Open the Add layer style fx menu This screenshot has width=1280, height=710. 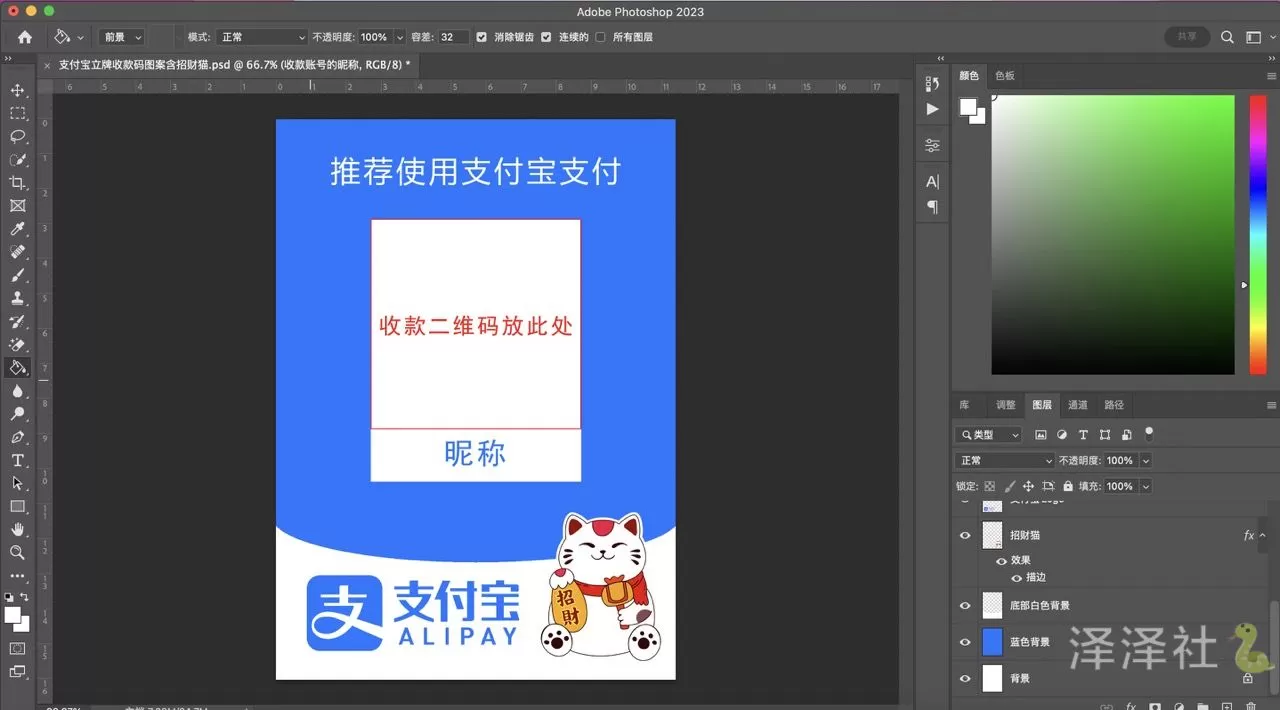[1130, 705]
